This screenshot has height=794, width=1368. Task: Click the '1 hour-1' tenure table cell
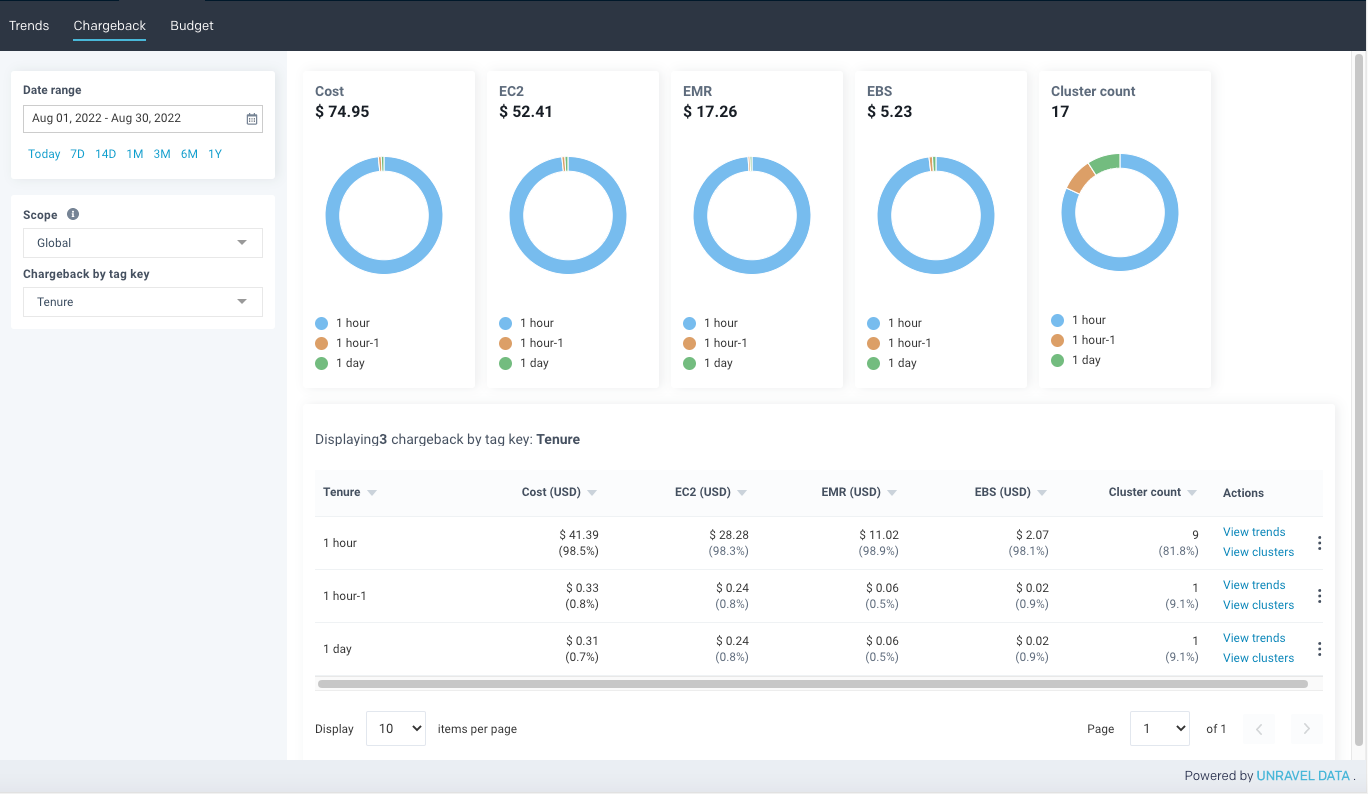coord(345,596)
